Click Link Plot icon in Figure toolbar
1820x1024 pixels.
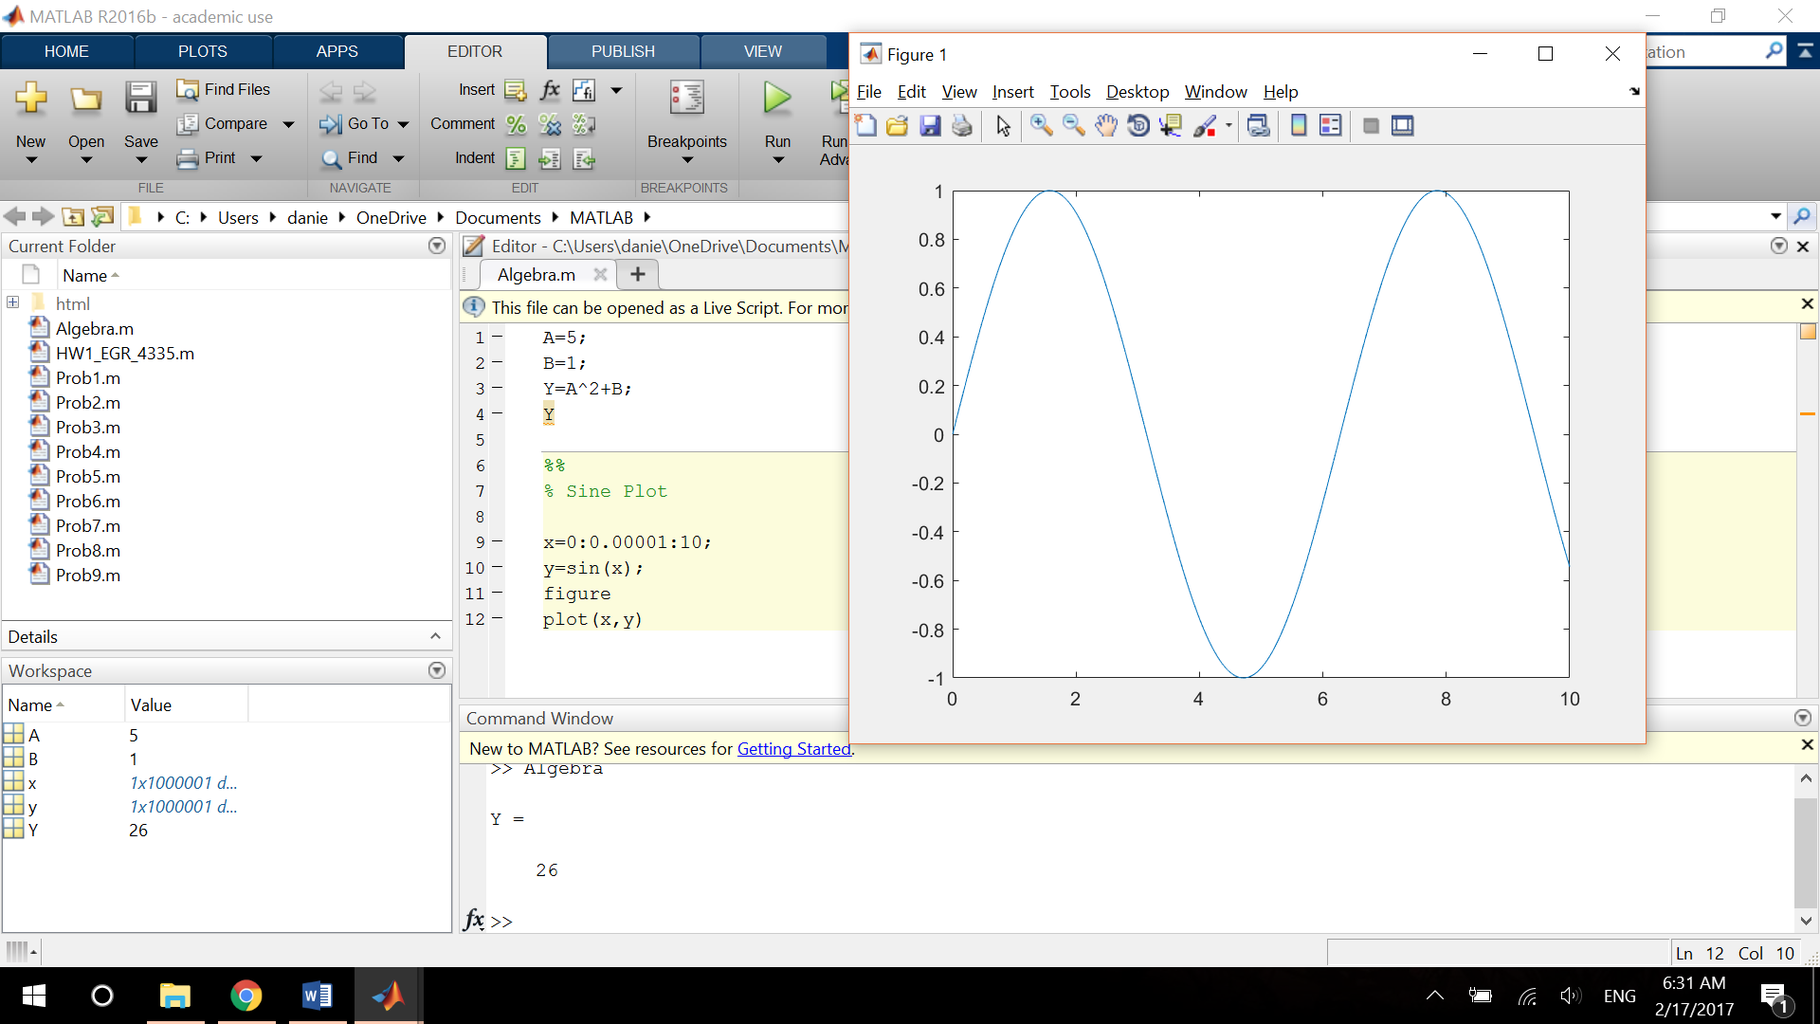[1258, 125]
